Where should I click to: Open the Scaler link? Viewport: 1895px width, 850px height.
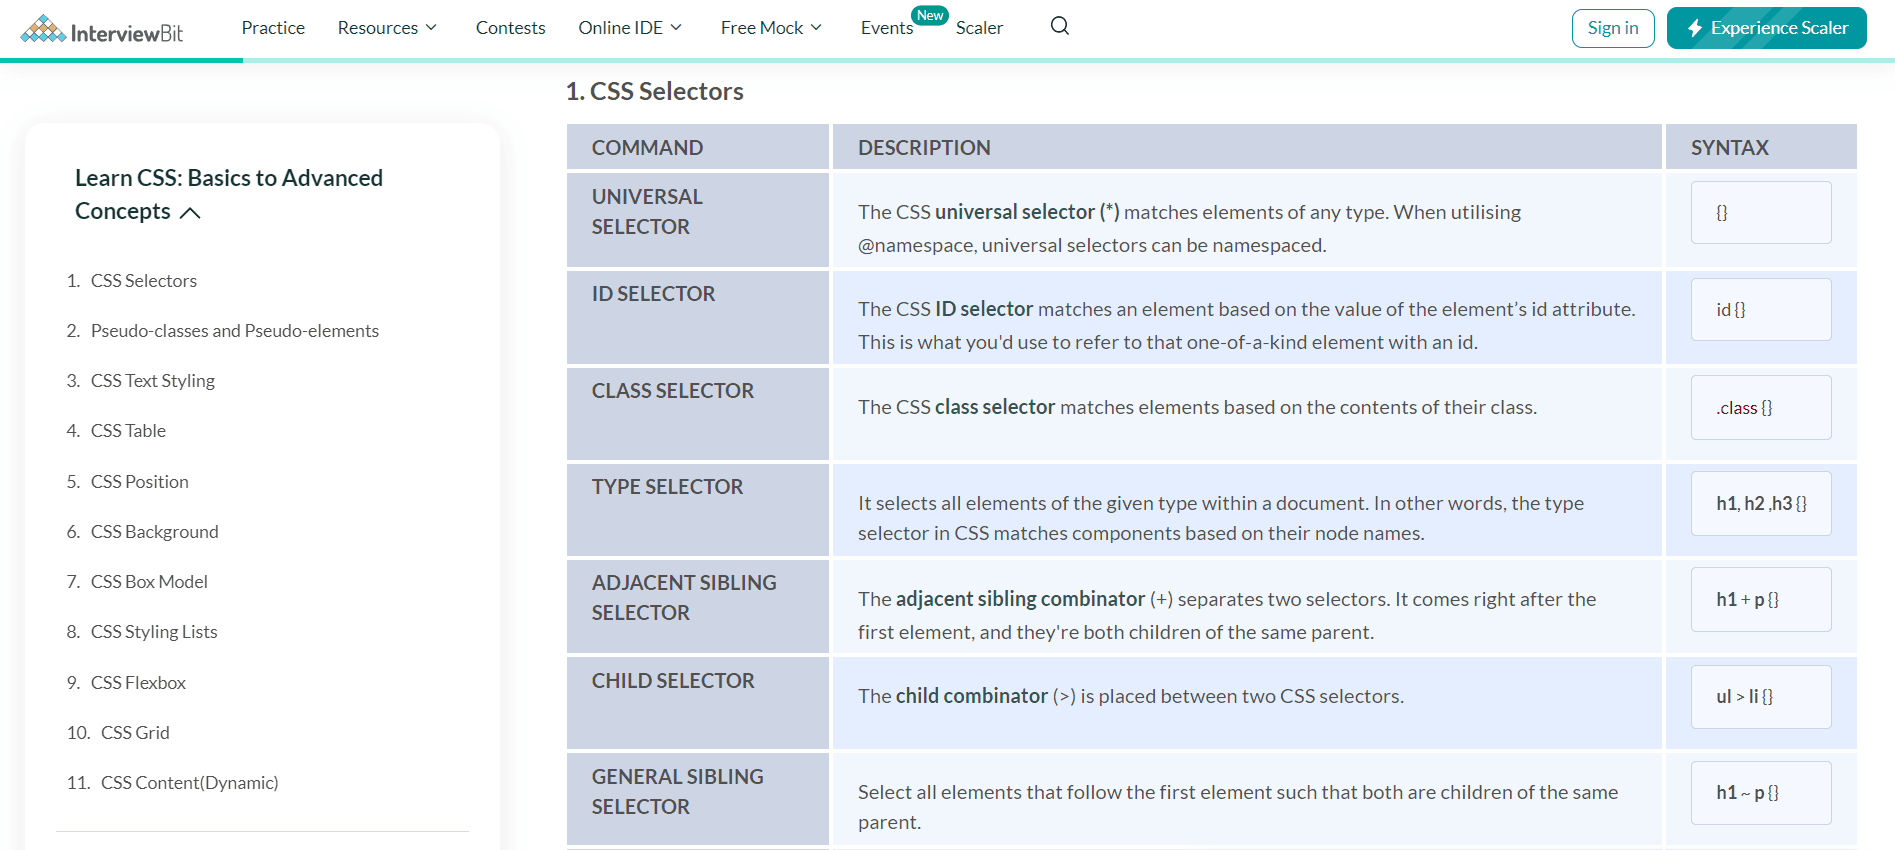pos(979,28)
